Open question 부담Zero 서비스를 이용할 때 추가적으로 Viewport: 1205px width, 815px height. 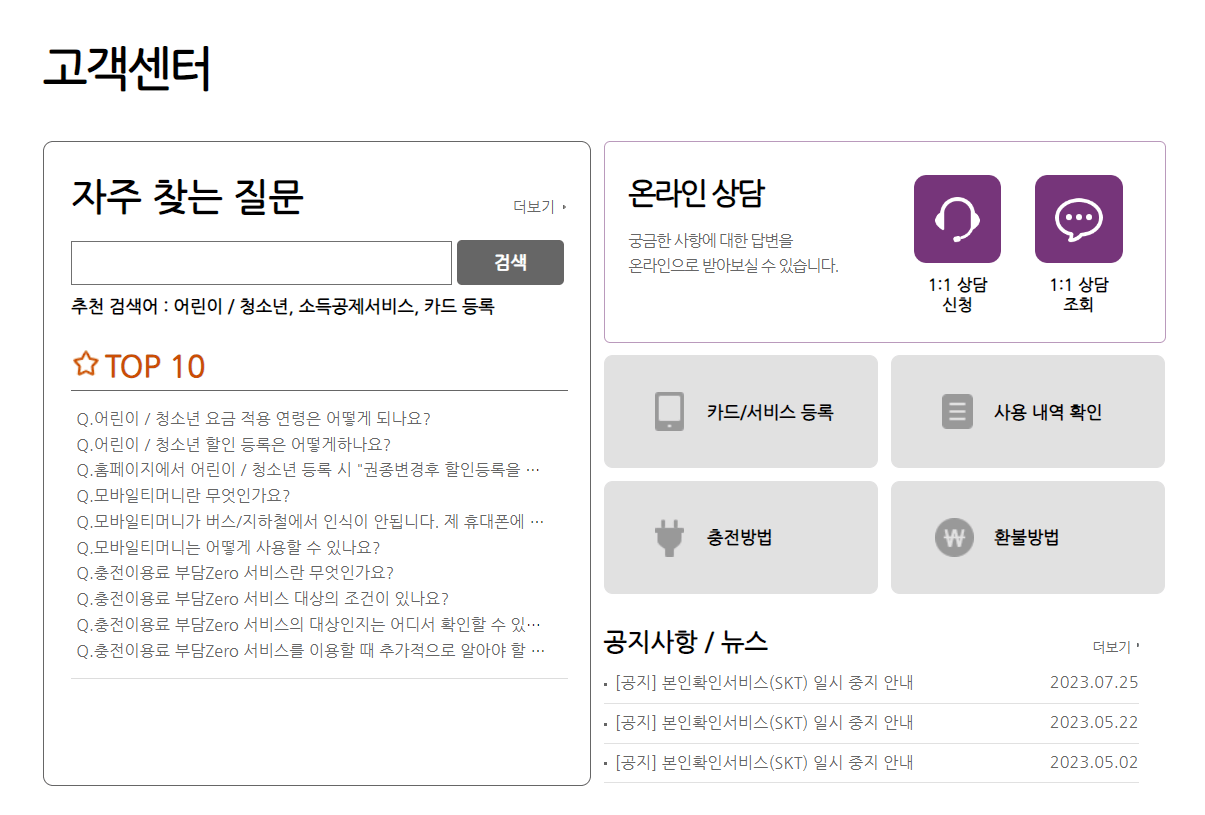point(310,652)
